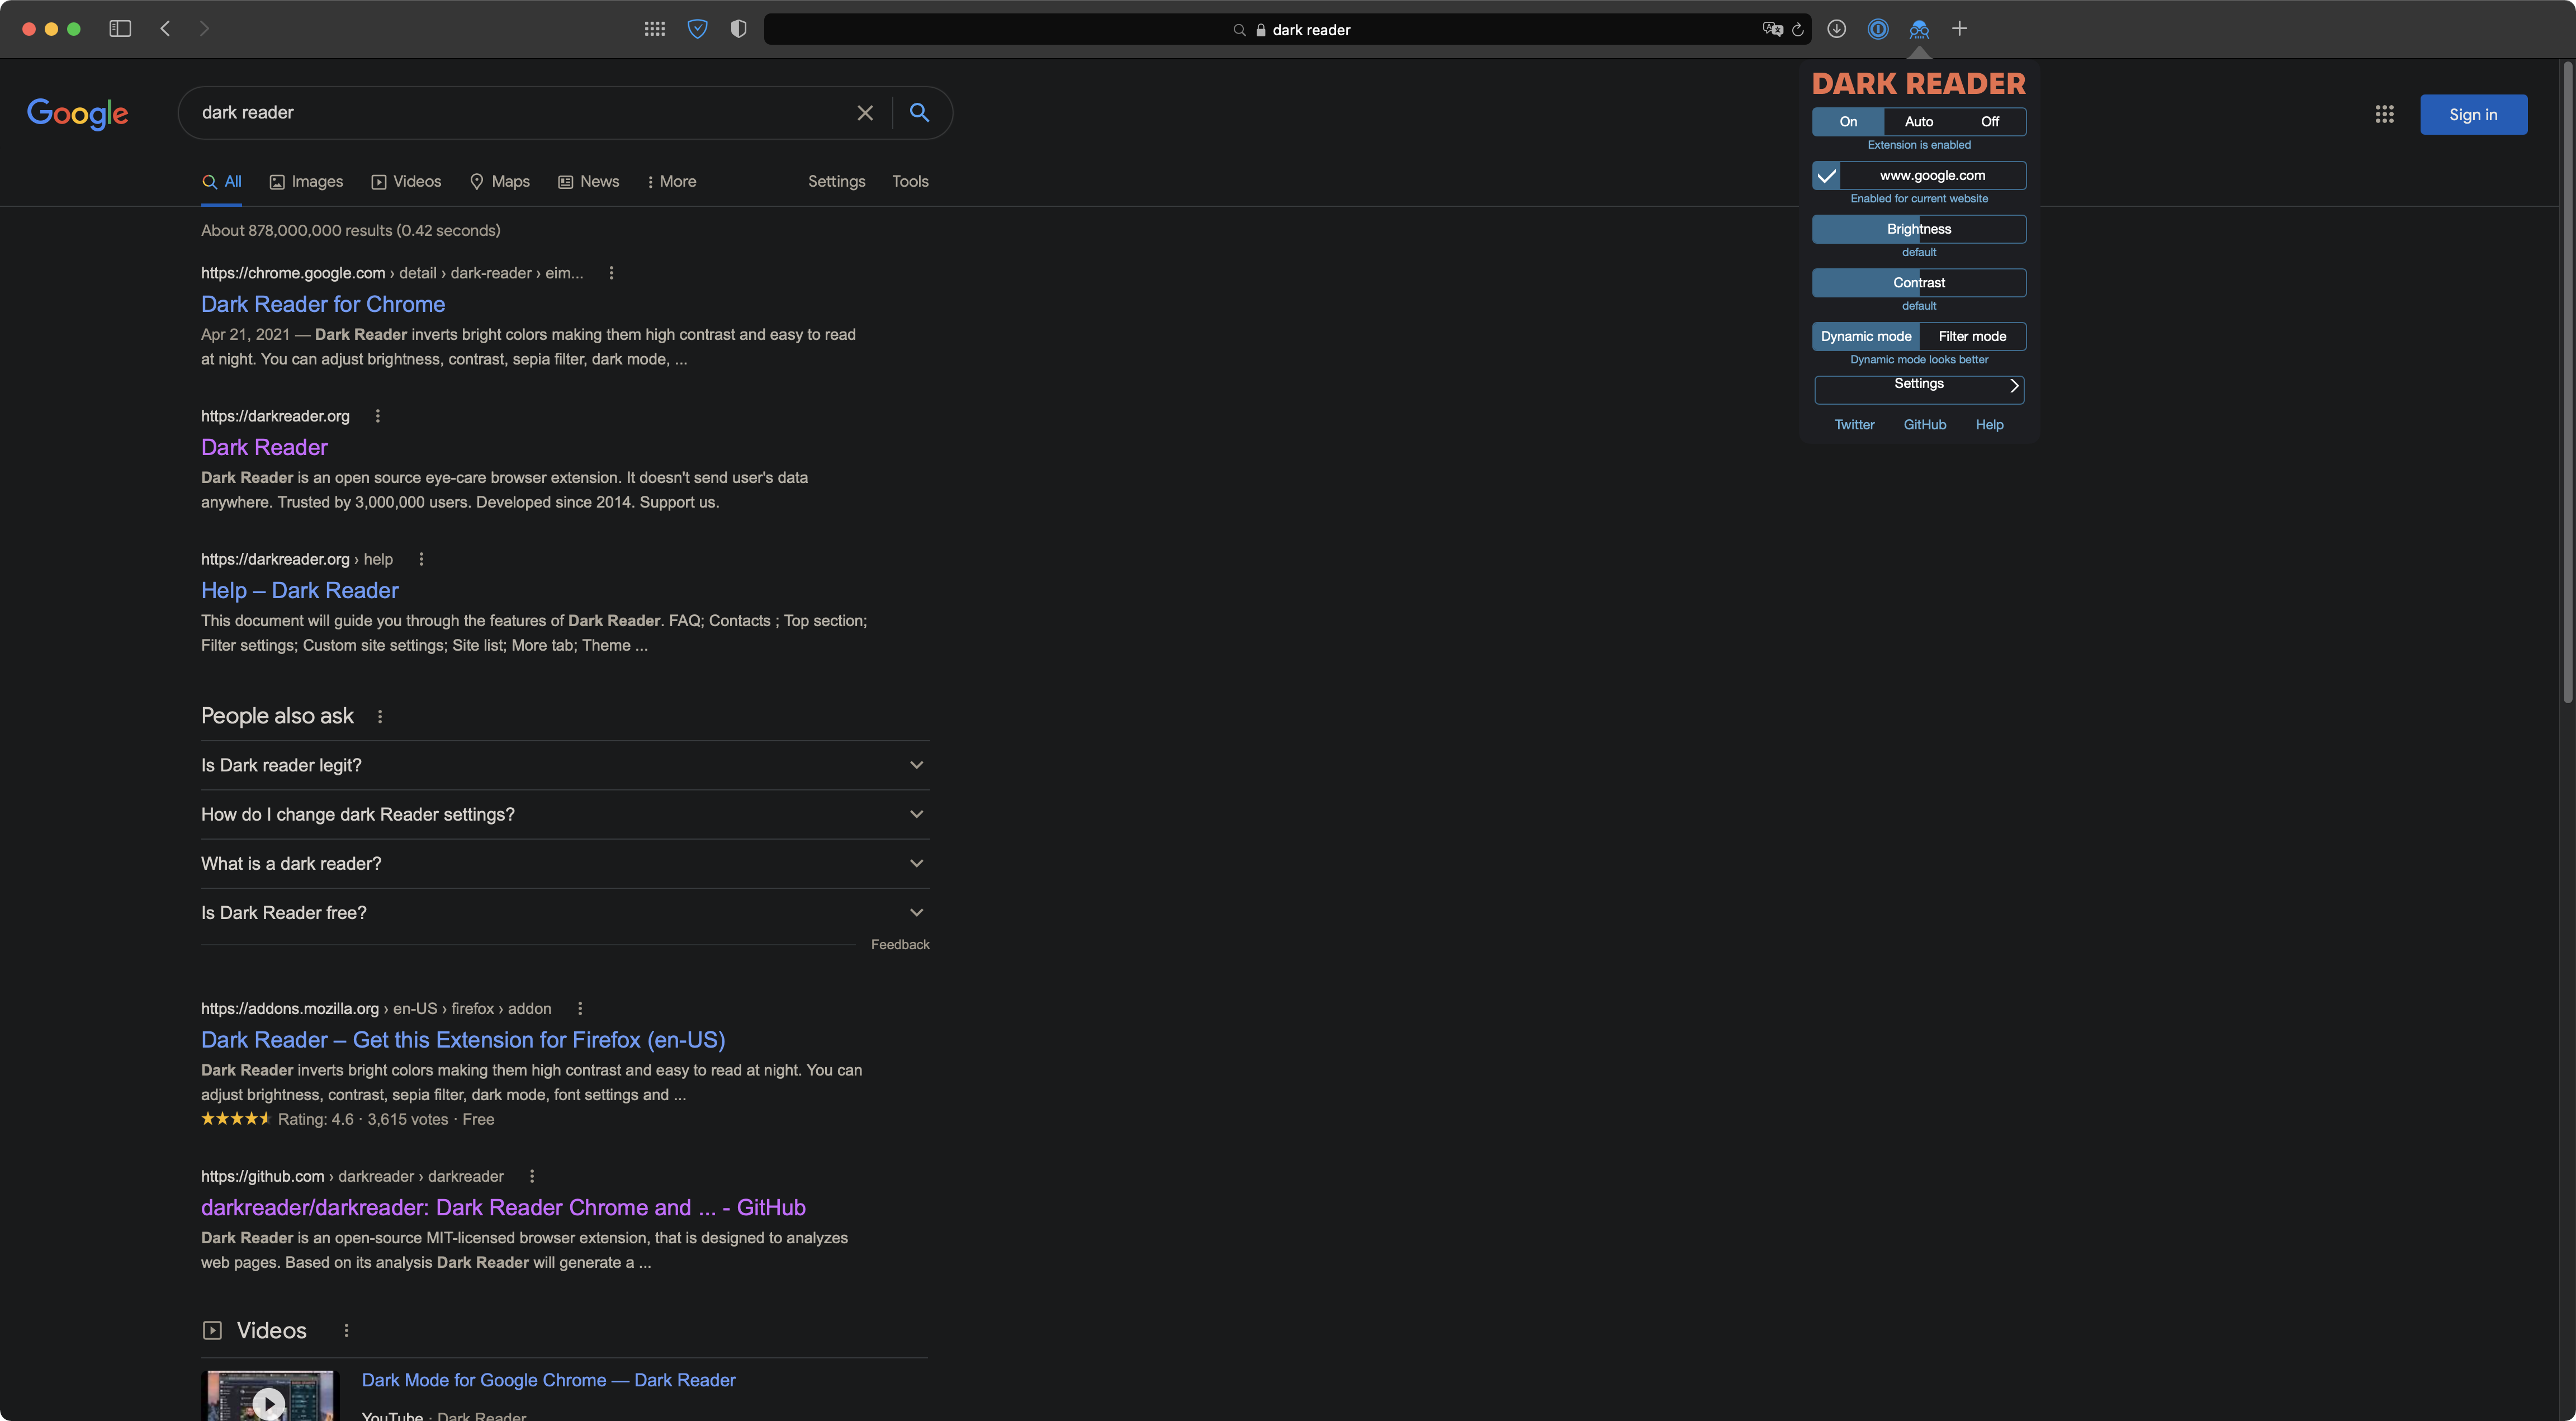The width and height of the screenshot is (2576, 1421).
Task: Switch to the Videos tab
Action: [407, 182]
